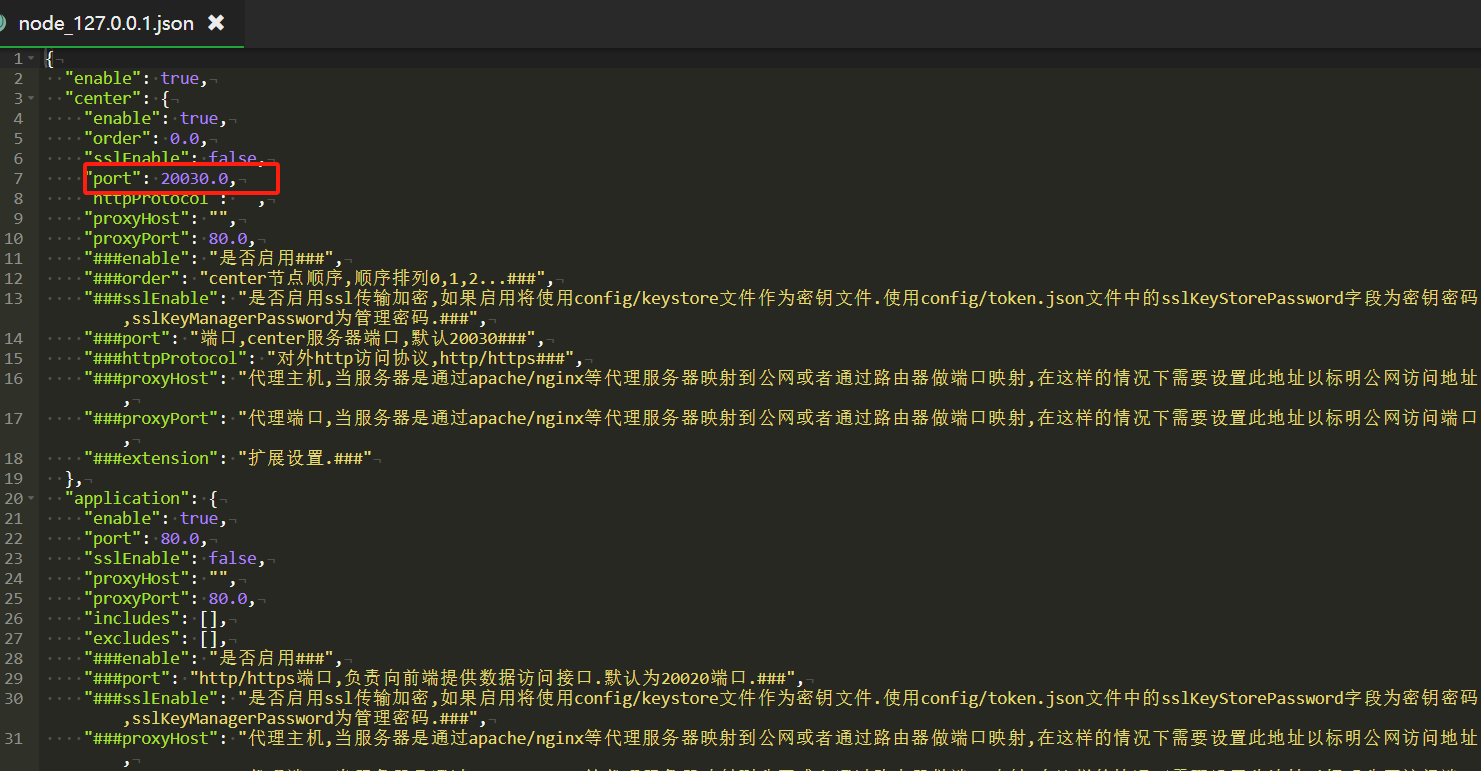Image resolution: width=1481 pixels, height=771 pixels.
Task: Place cursor on the "center" key
Action: pyautogui.click(x=103, y=98)
